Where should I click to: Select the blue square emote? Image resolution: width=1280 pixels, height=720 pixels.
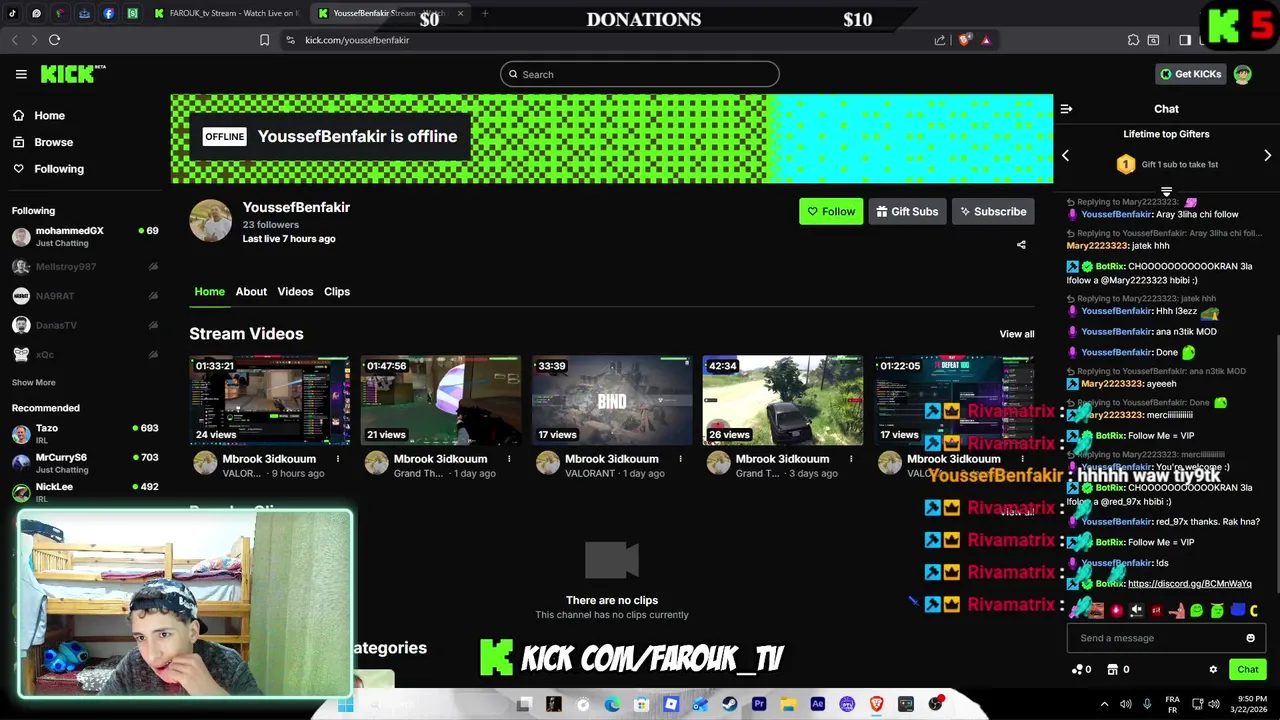pos(1237,610)
